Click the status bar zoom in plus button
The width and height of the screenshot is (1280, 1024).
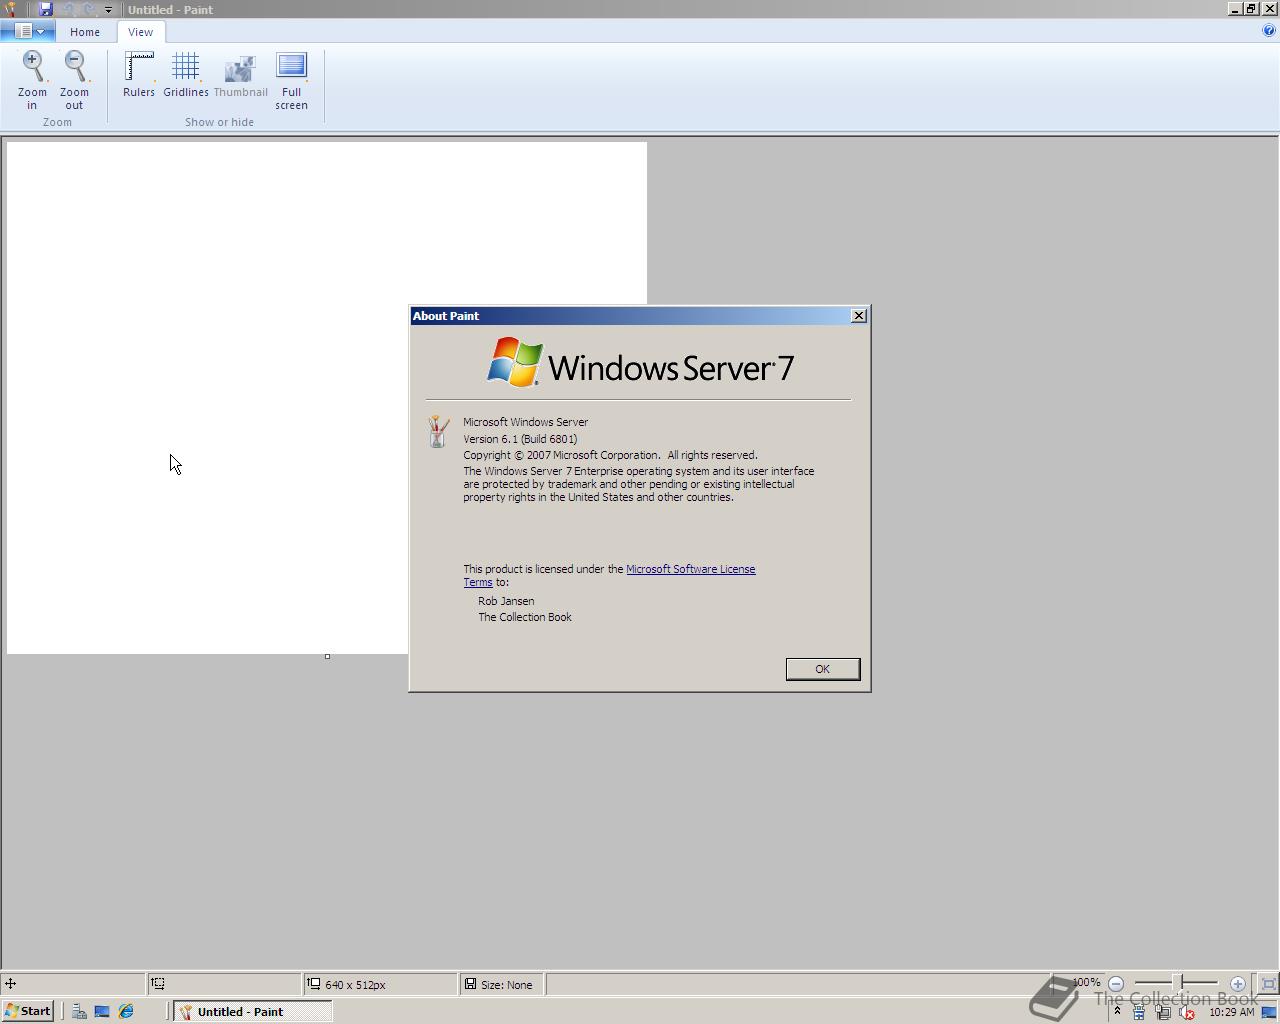(x=1238, y=984)
